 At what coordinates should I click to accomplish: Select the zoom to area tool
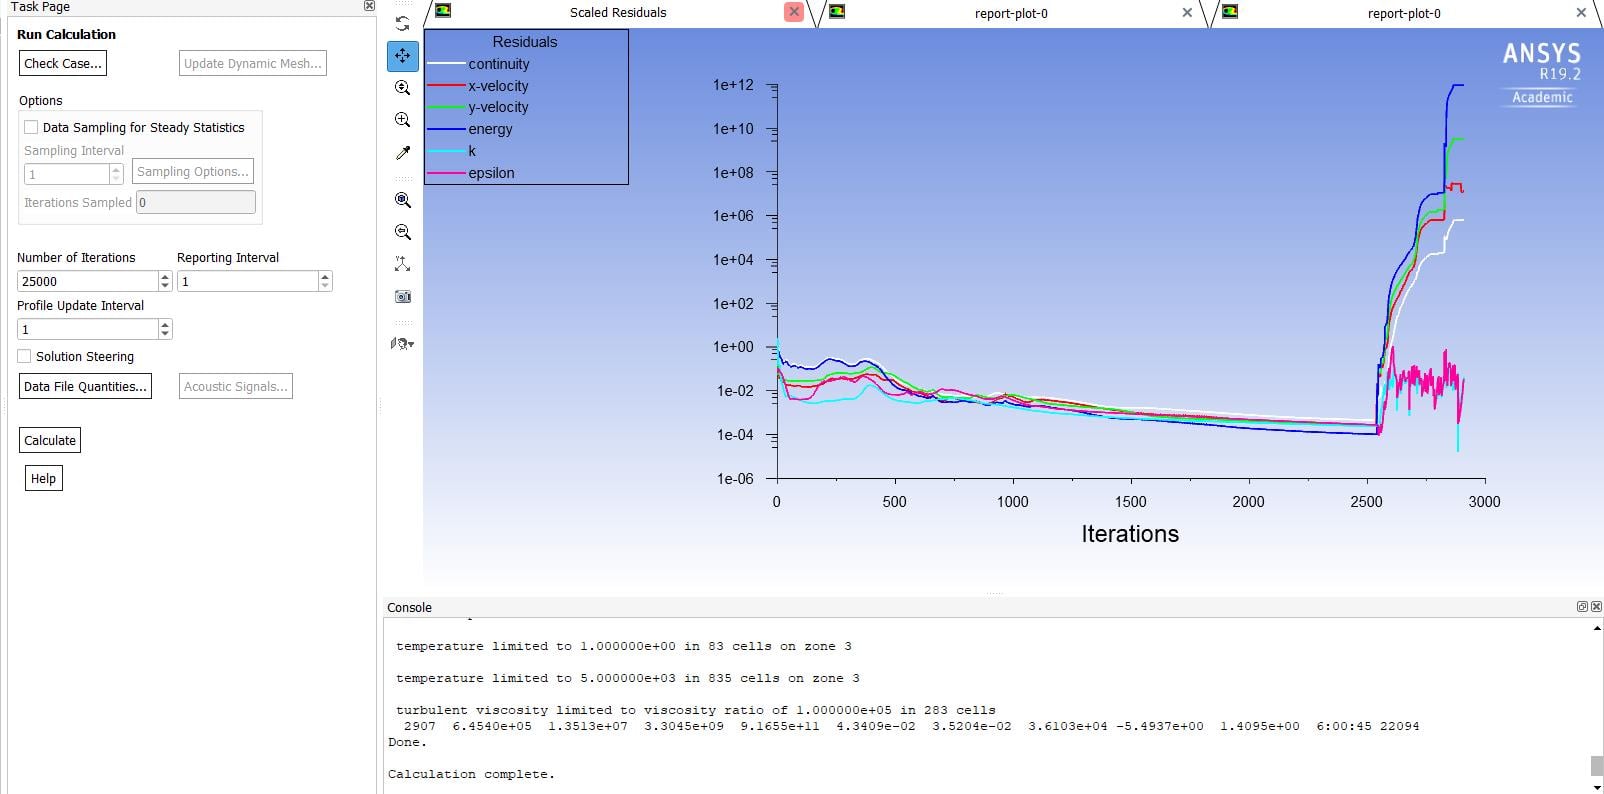point(402,120)
